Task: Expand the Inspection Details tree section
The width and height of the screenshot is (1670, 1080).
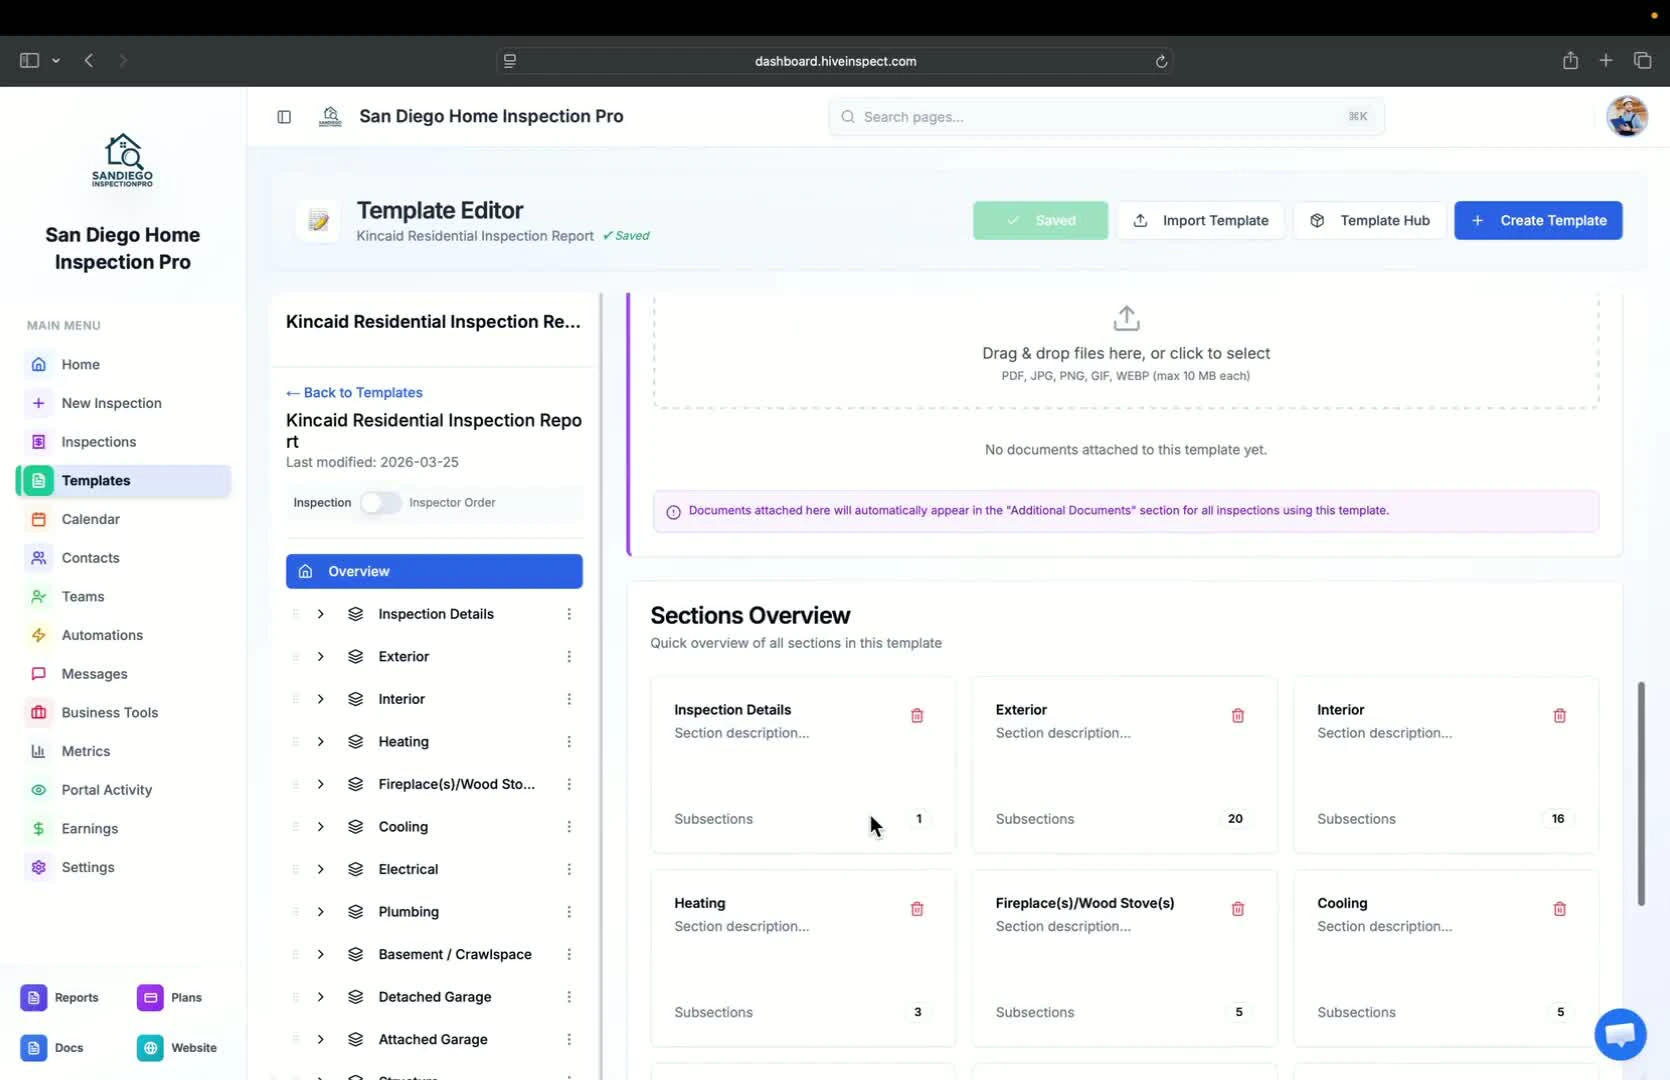Action: pyautogui.click(x=321, y=614)
